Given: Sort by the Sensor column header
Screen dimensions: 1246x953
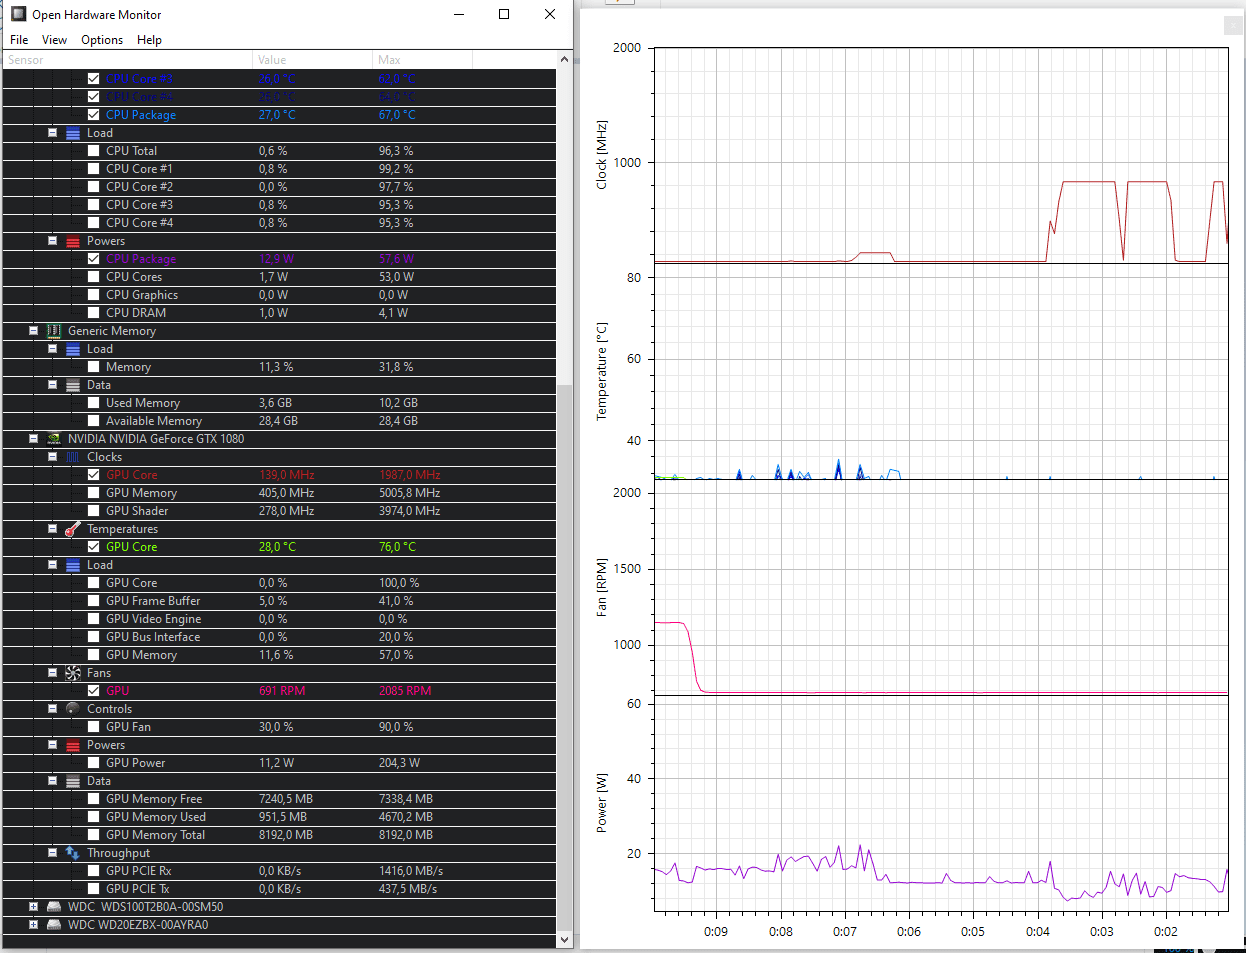Looking at the screenshot, I should point(127,60).
